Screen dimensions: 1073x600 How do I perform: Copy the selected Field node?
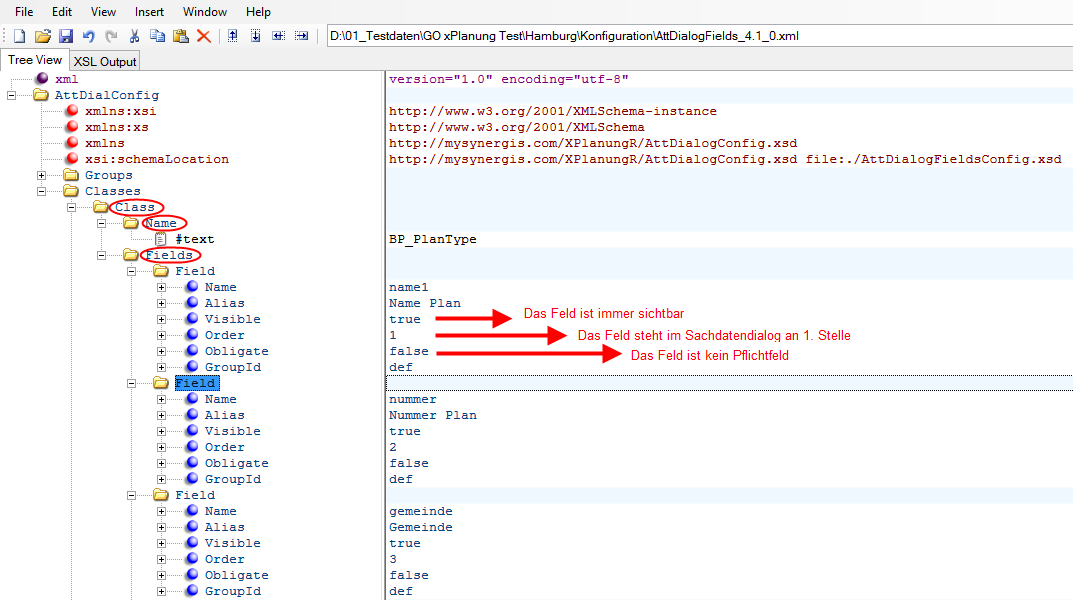click(157, 35)
